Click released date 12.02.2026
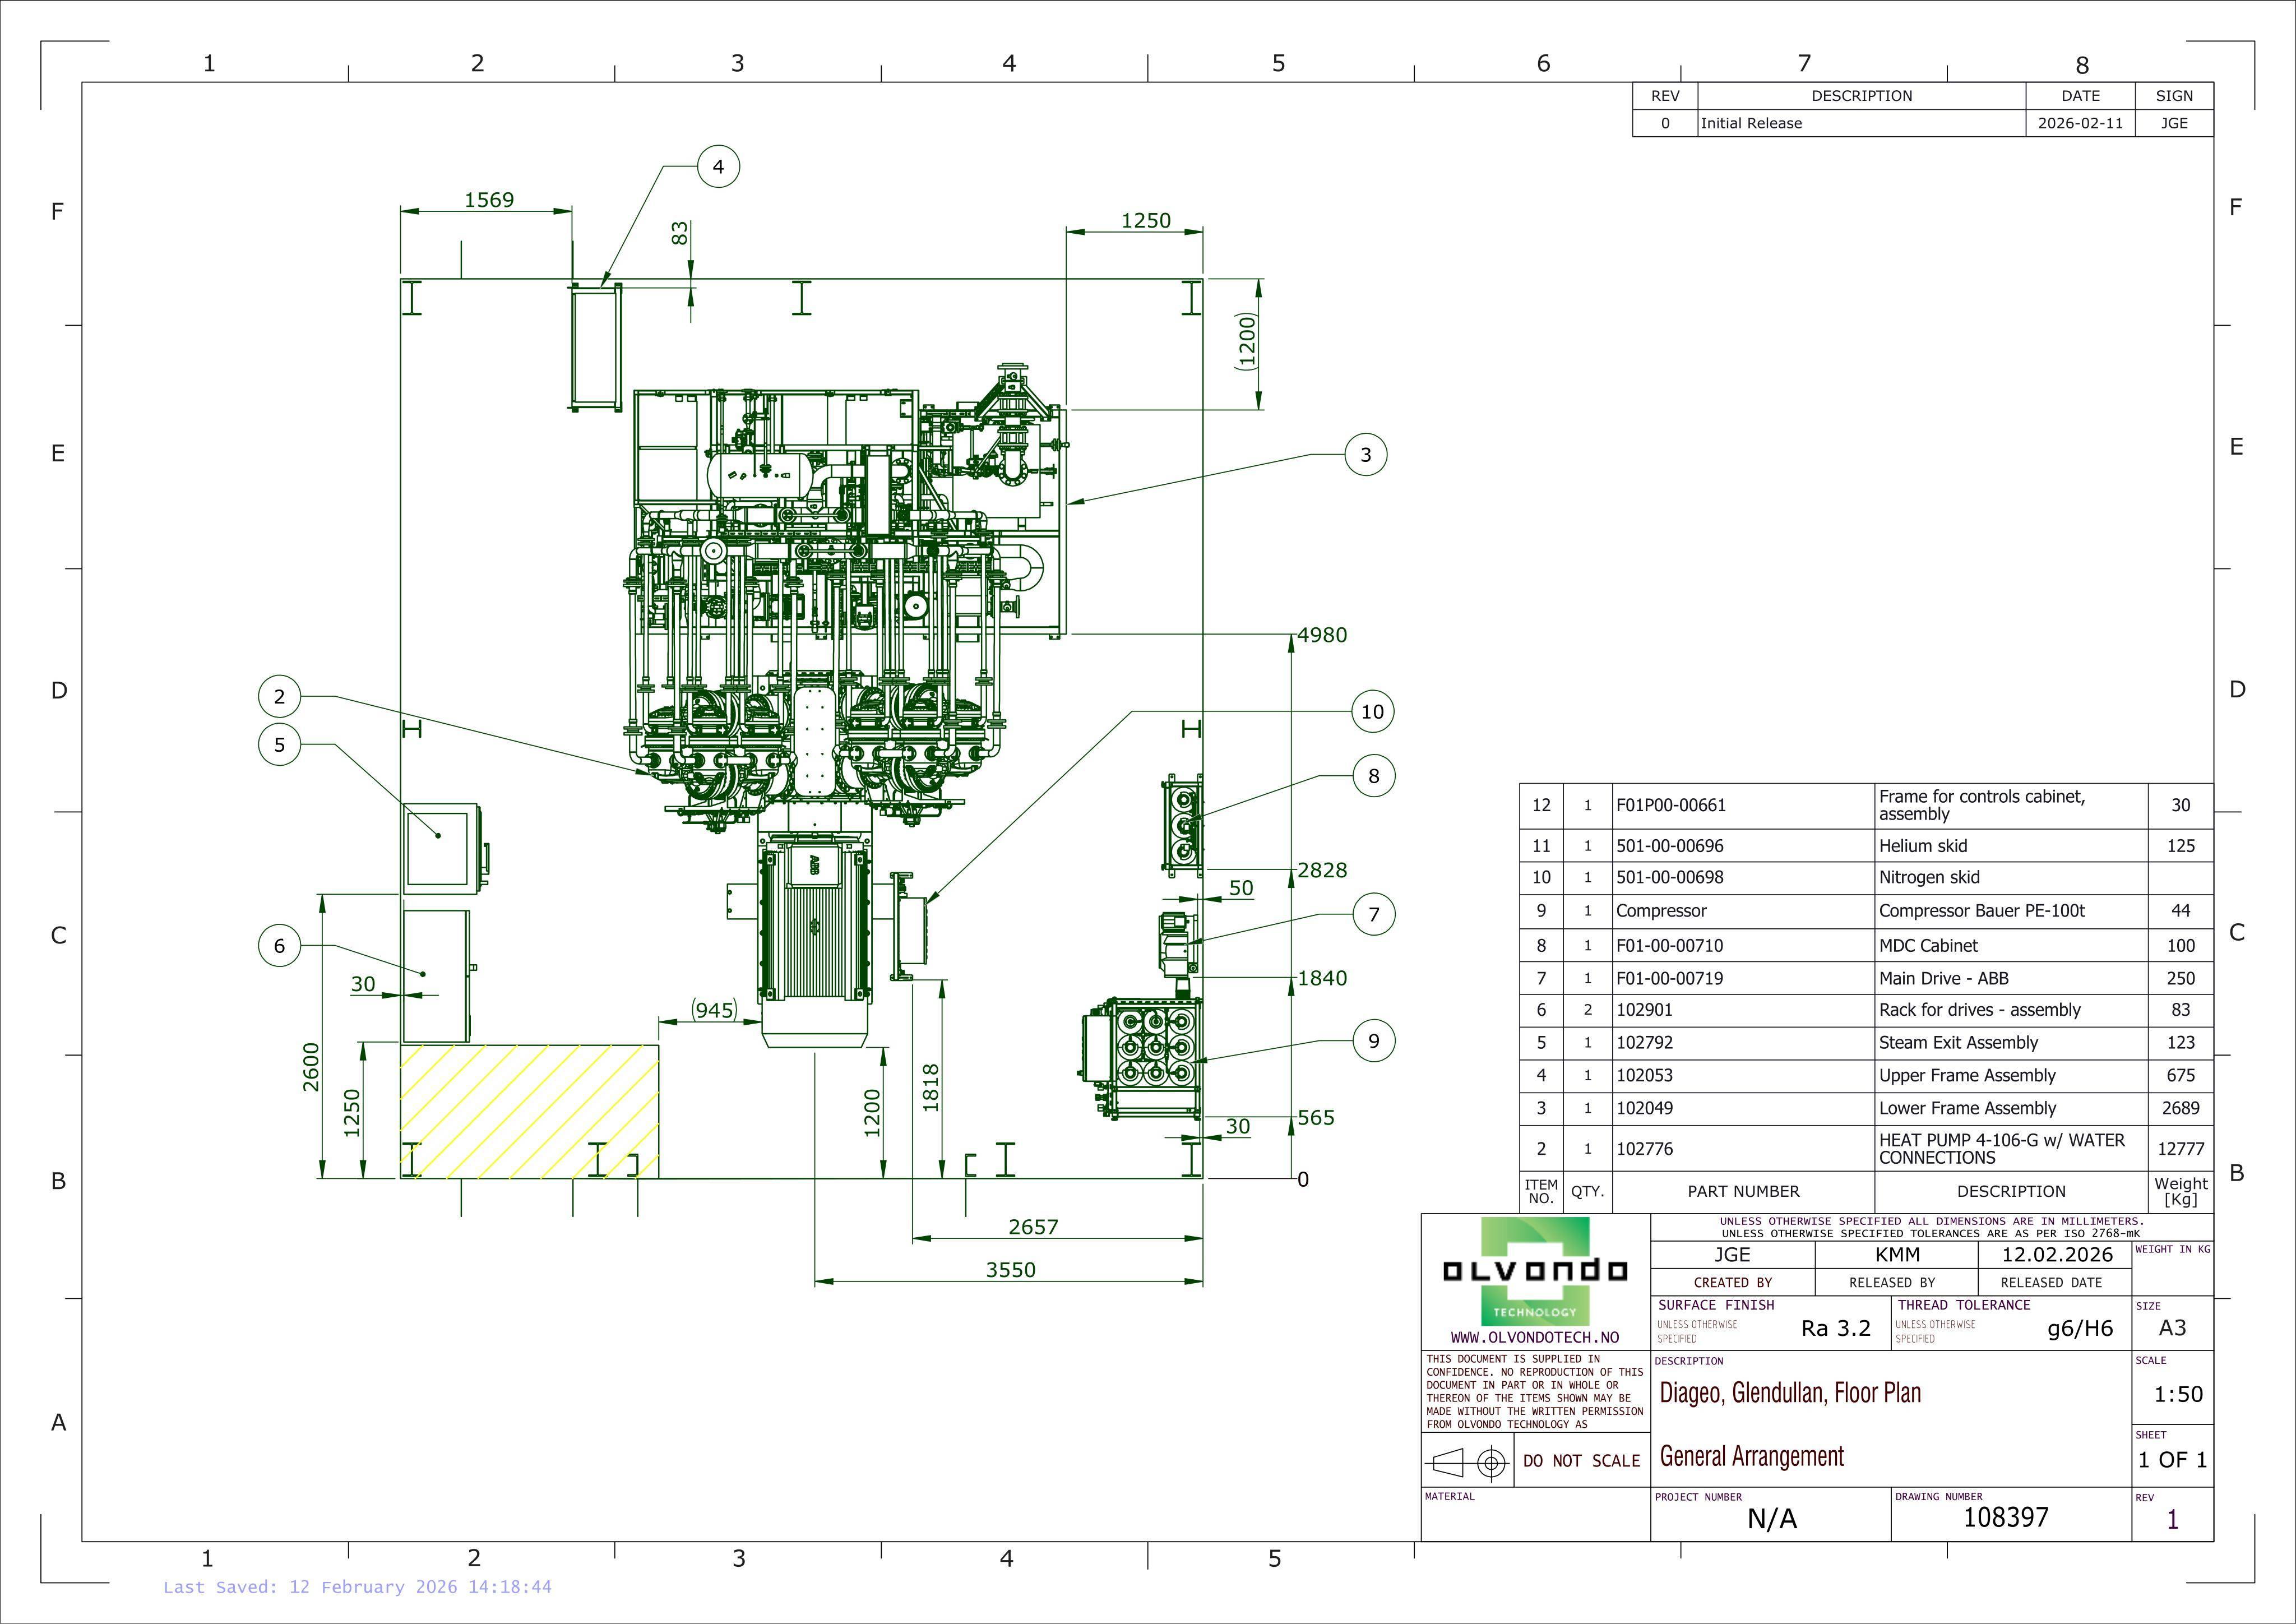The height and width of the screenshot is (1624, 2296). (2057, 1255)
